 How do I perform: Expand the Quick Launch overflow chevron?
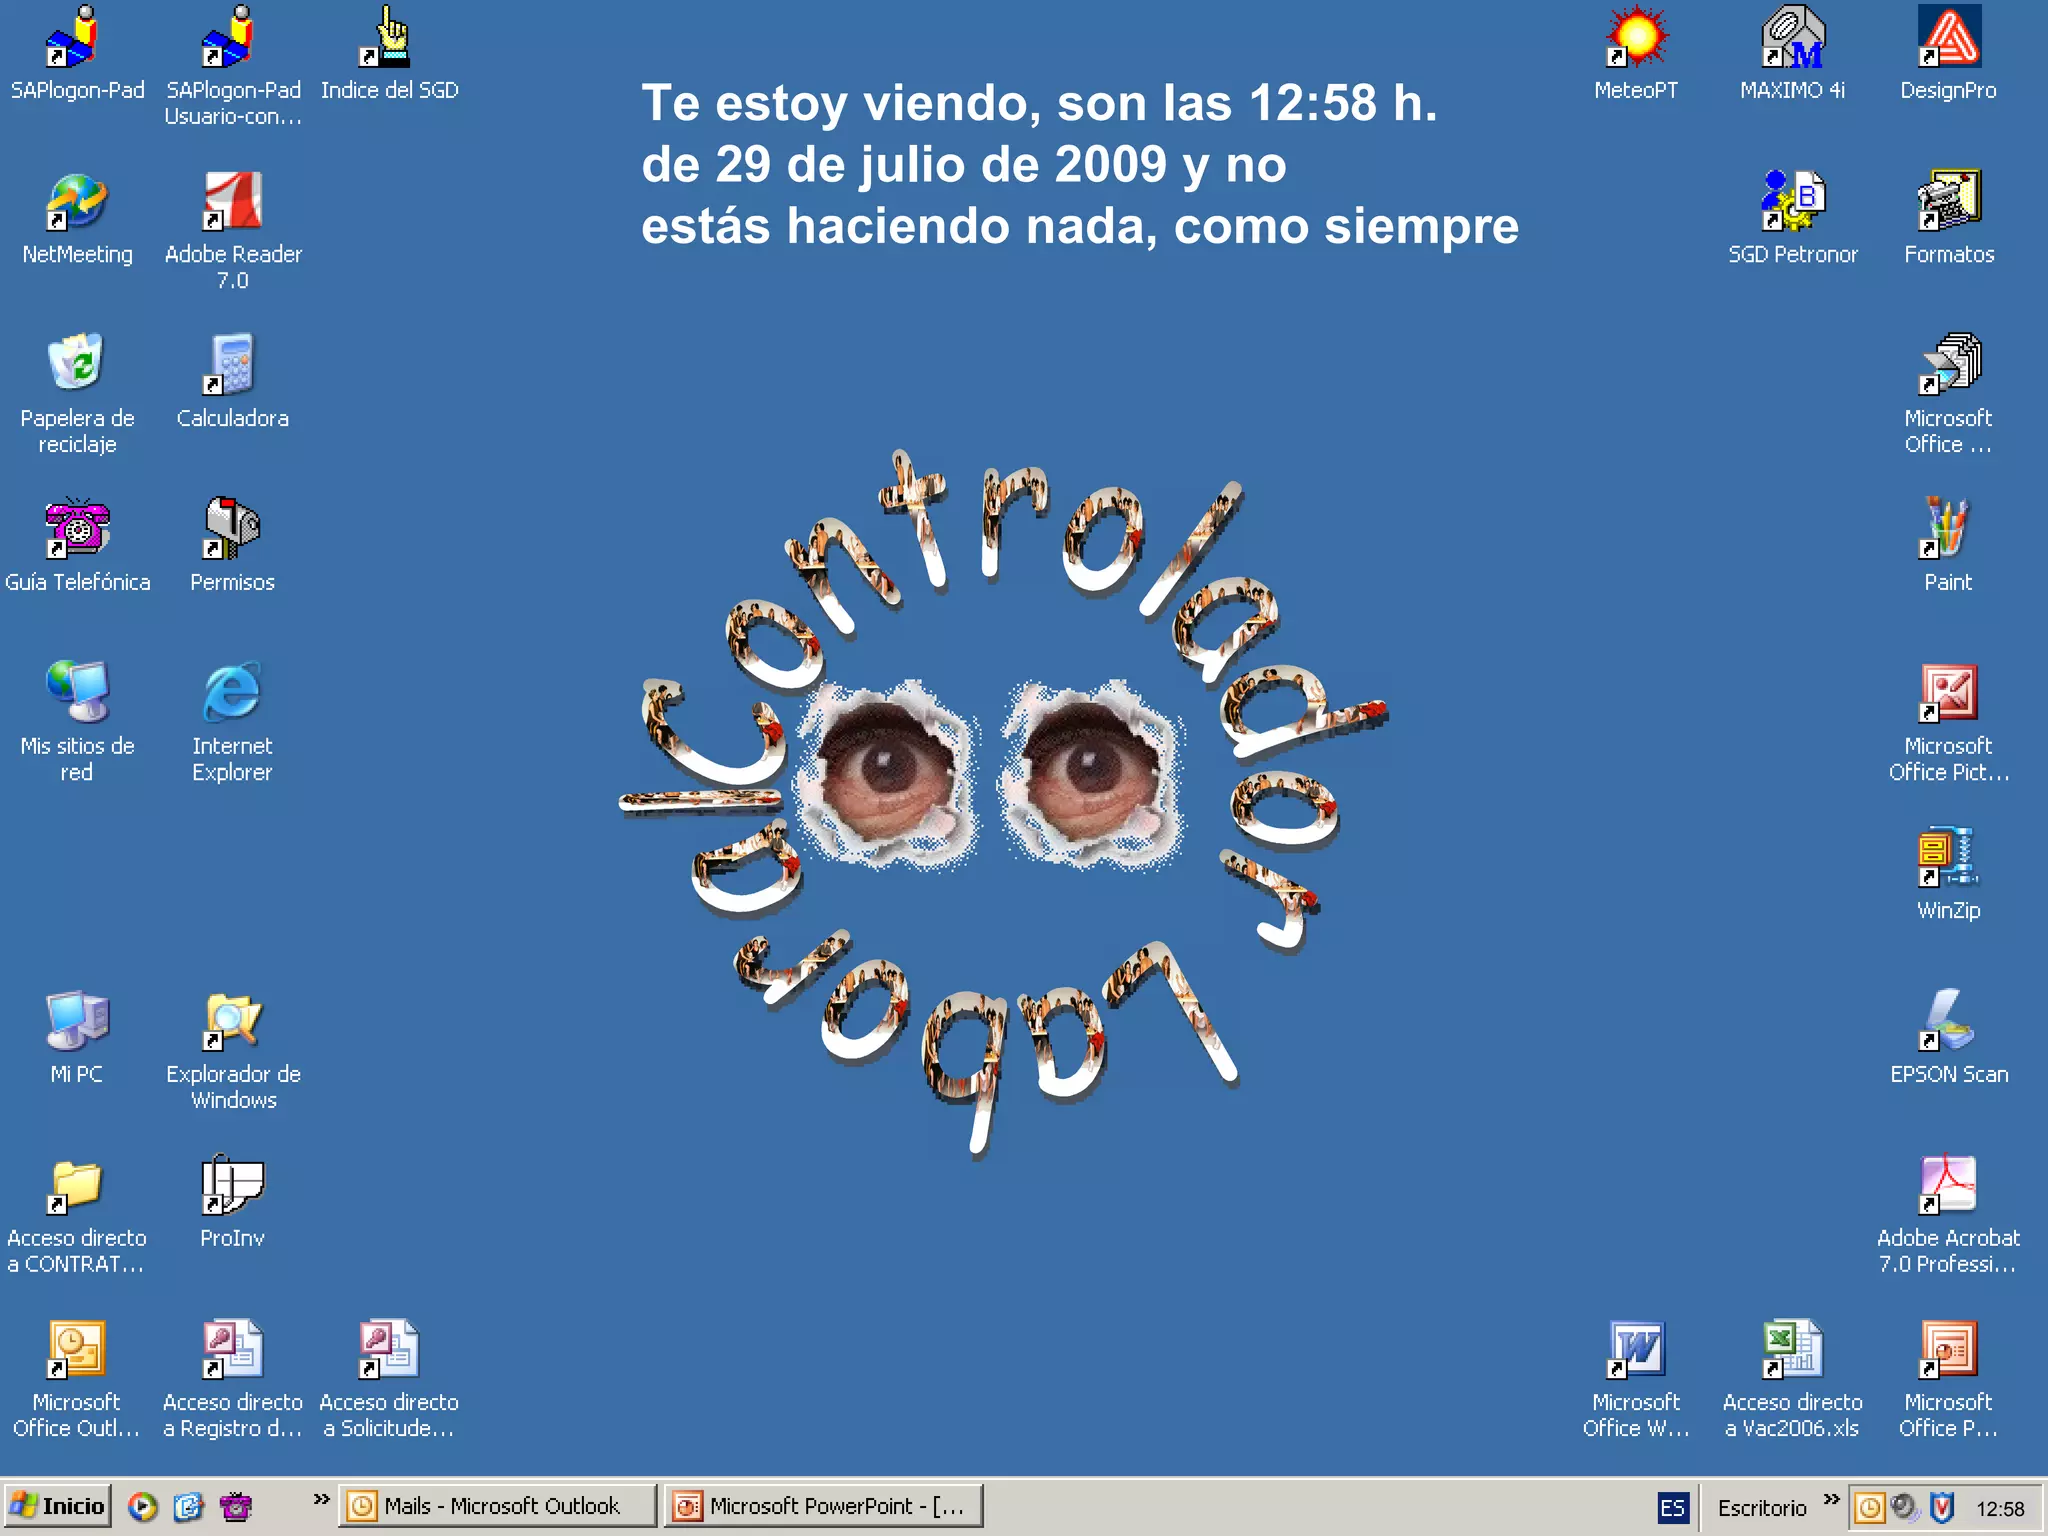(321, 1499)
